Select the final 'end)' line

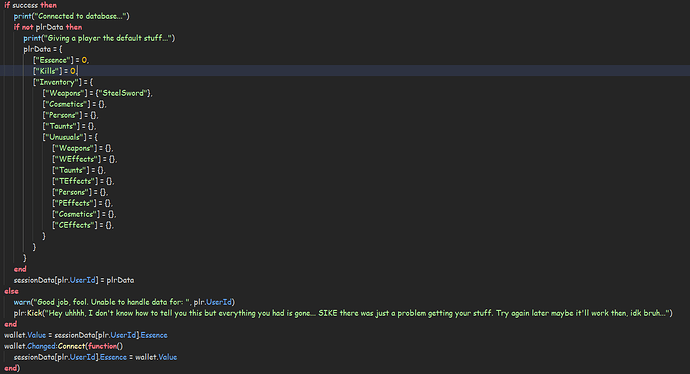coord(12,368)
